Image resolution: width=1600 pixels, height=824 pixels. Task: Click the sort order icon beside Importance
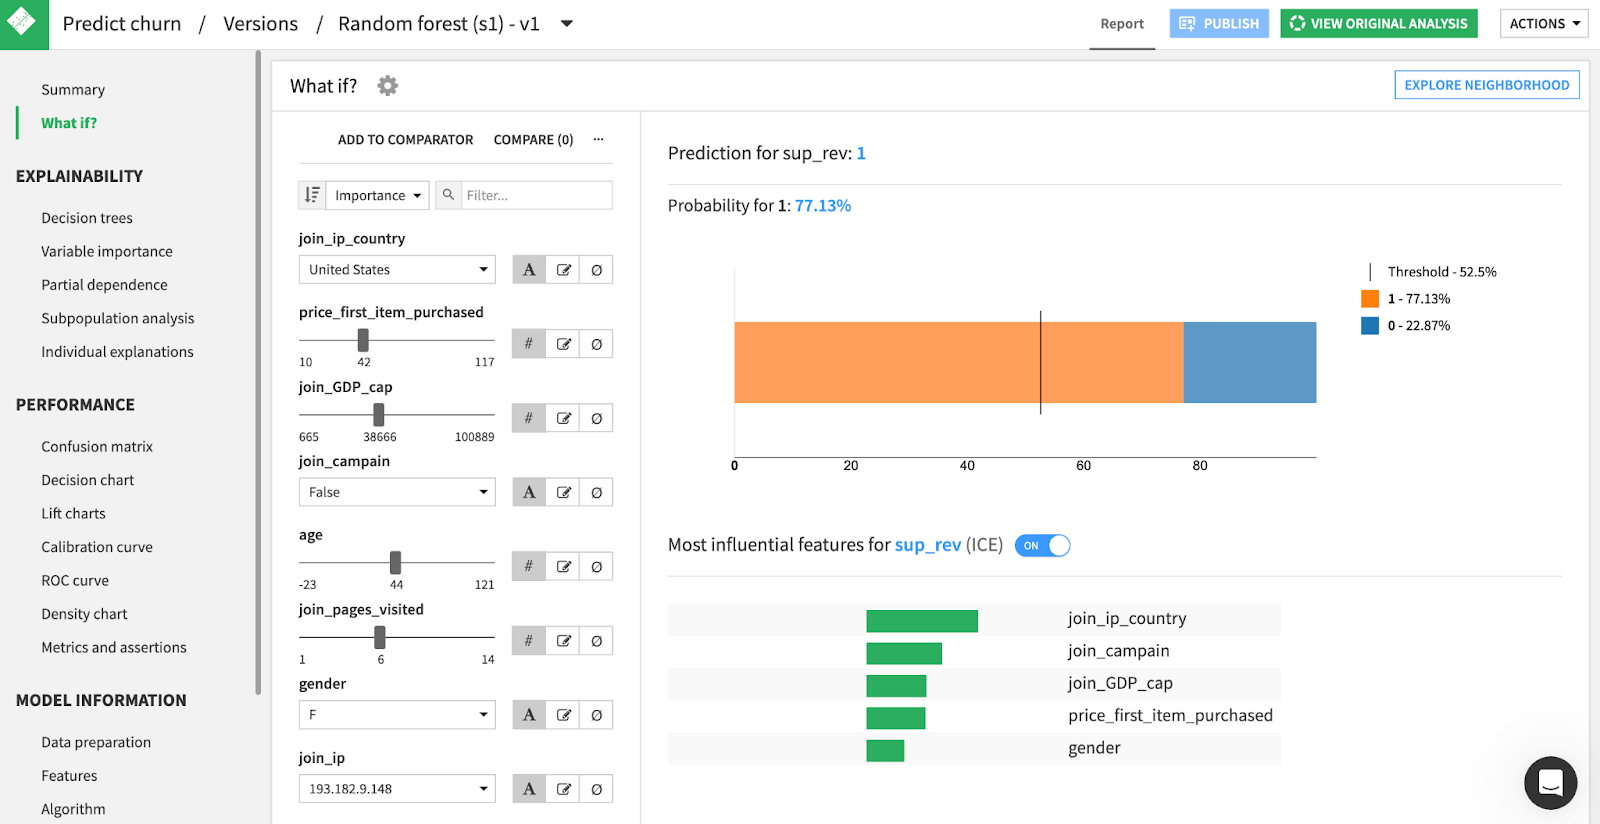312,195
